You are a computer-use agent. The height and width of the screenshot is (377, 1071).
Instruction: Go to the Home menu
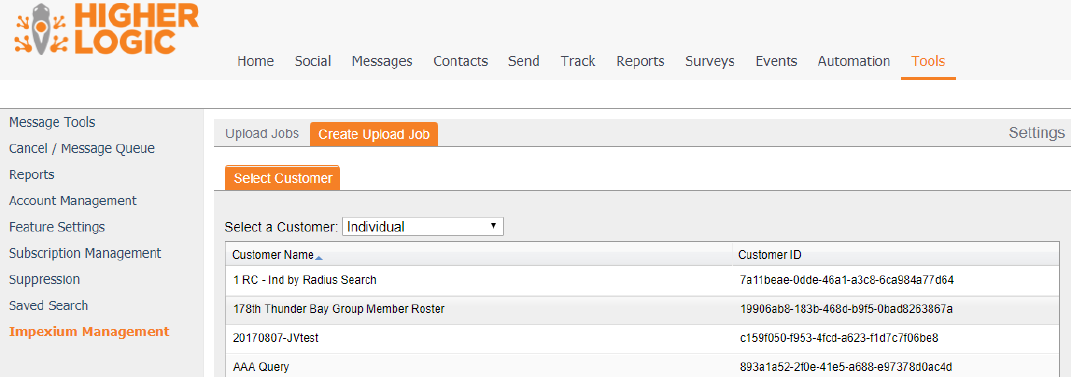click(255, 61)
